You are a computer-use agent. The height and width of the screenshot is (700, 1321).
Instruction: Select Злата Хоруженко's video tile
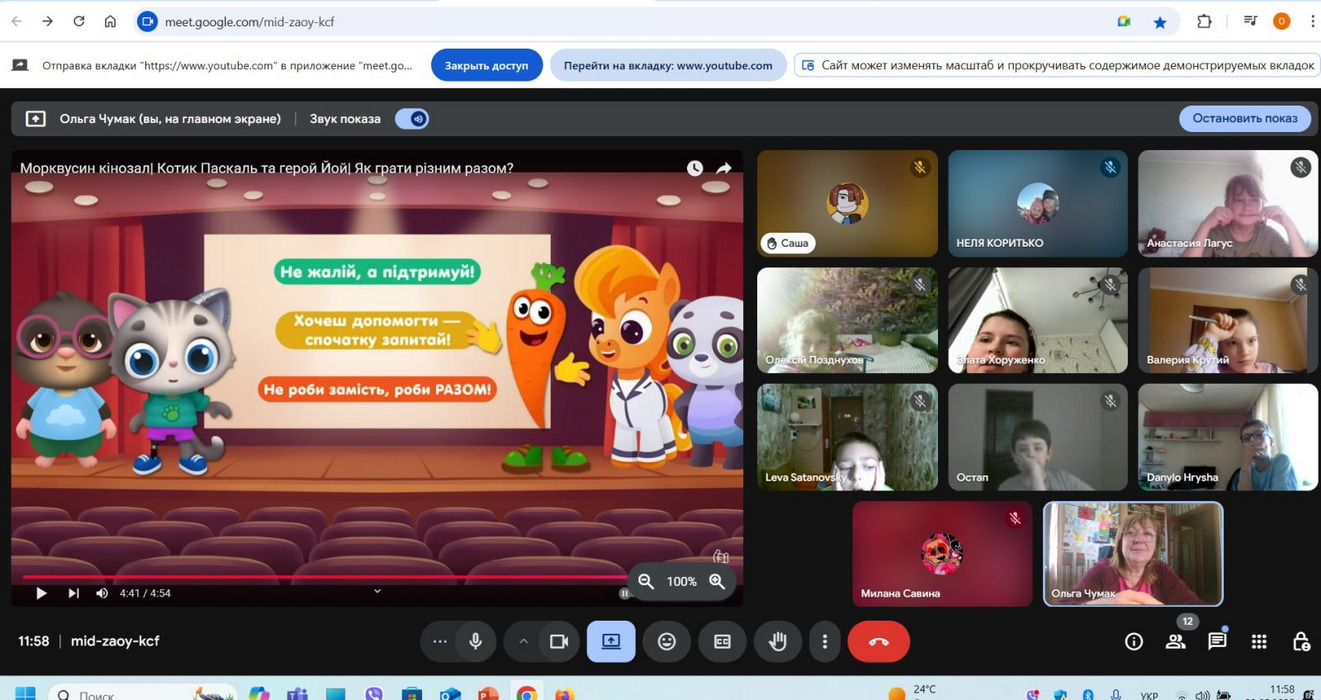pyautogui.click(x=1038, y=320)
